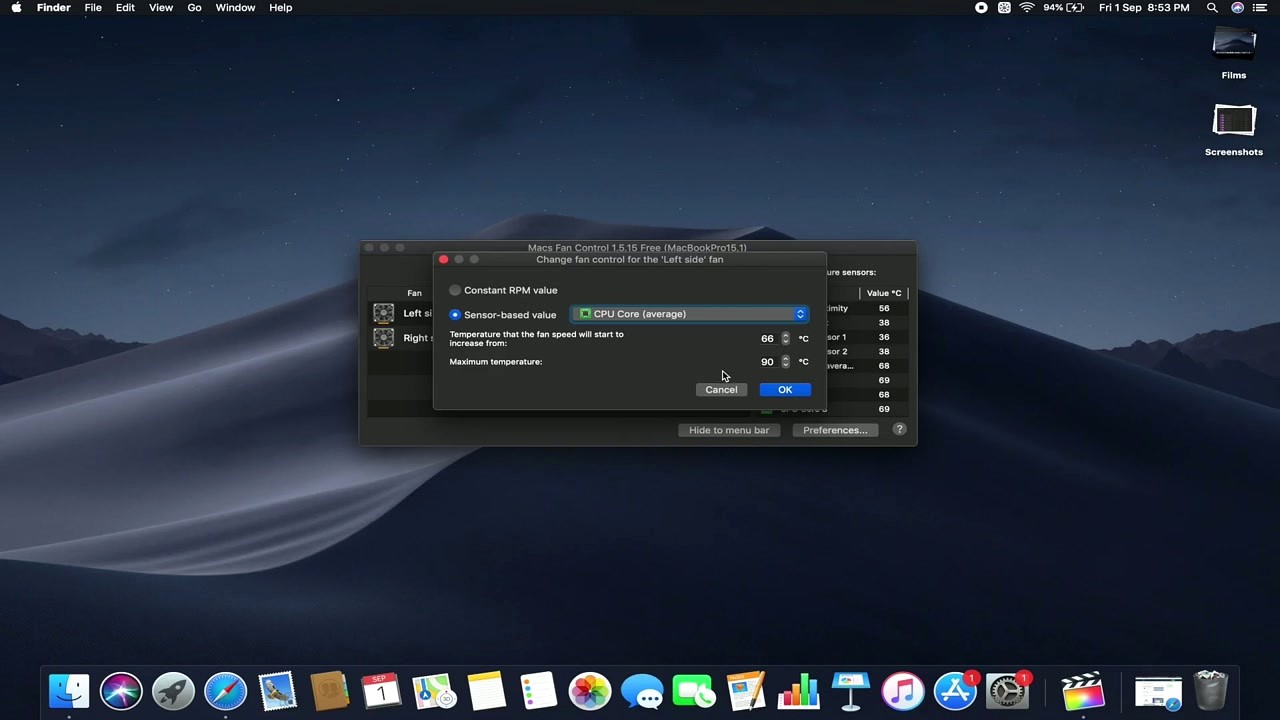Image resolution: width=1280 pixels, height=720 pixels.
Task: Click the CPU chip icon in the sensor selector
Action: click(585, 314)
